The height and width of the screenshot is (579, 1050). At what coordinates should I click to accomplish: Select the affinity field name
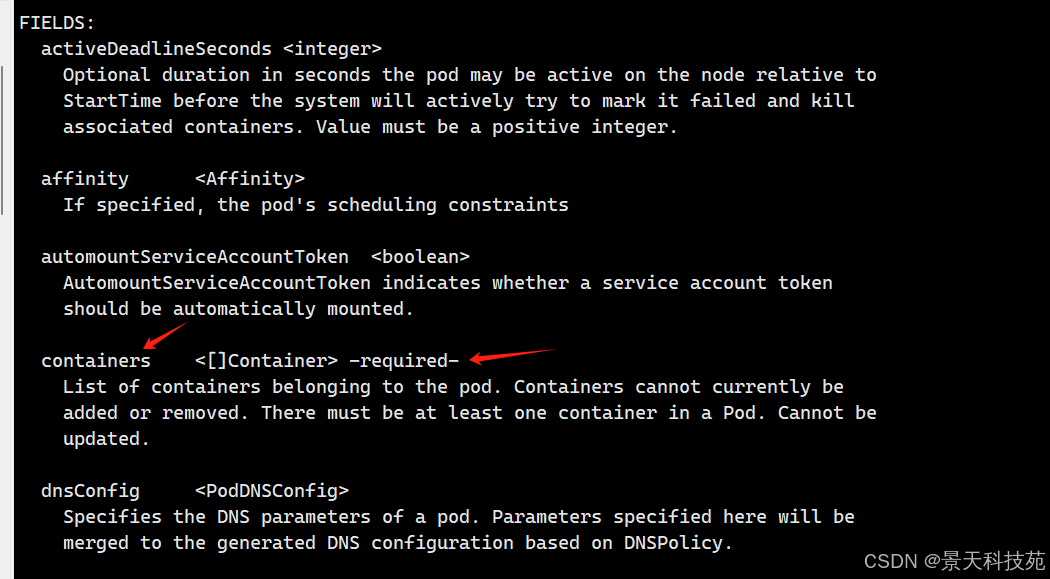pos(85,179)
